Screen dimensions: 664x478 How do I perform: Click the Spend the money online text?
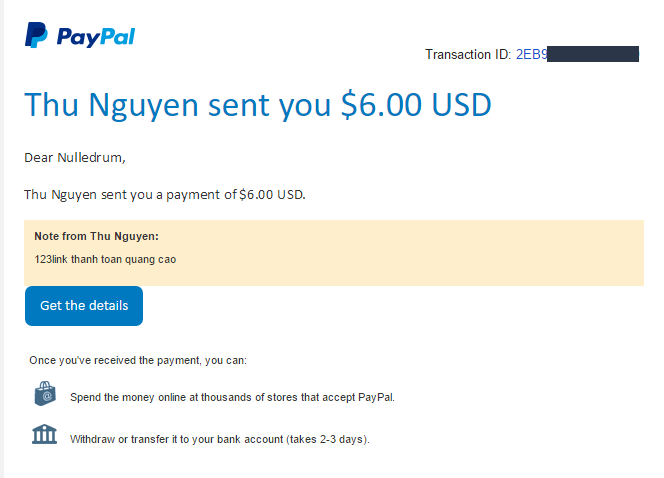(232, 397)
